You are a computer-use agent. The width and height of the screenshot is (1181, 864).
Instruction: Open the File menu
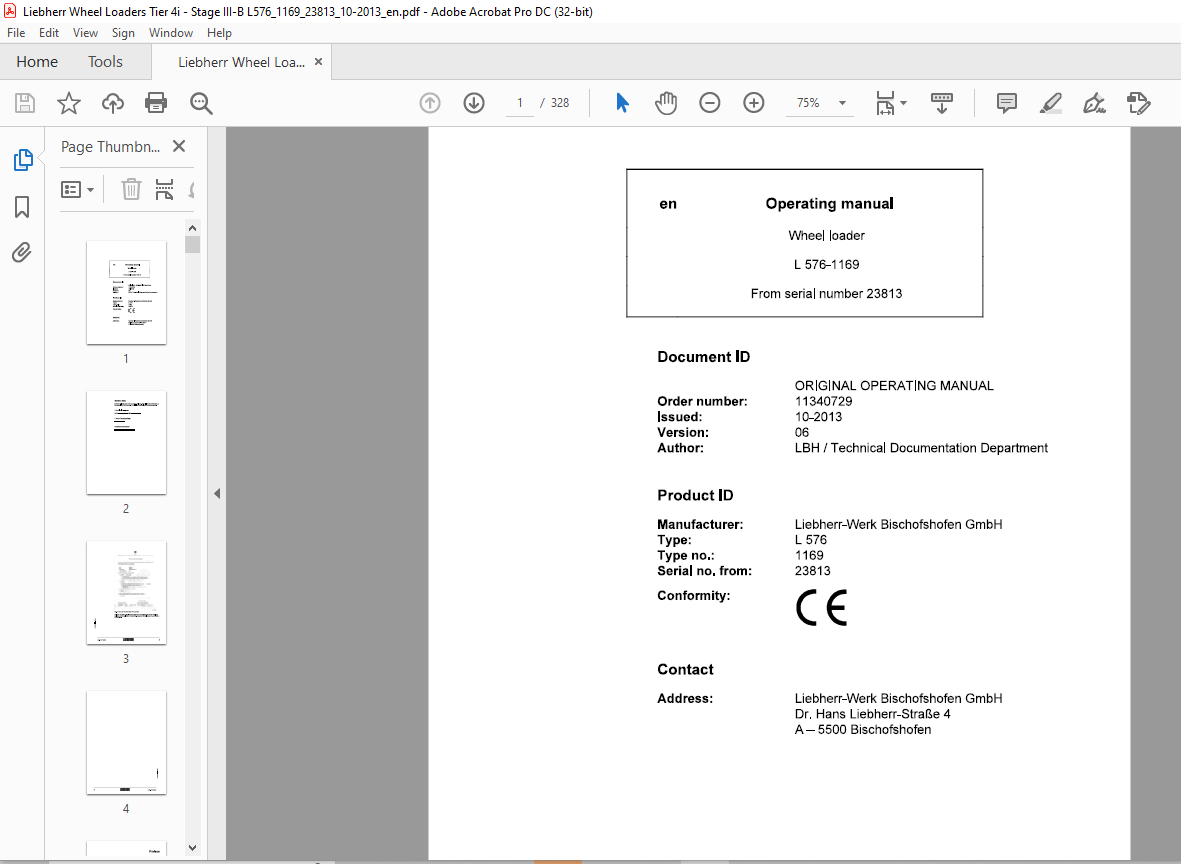[x=16, y=32]
